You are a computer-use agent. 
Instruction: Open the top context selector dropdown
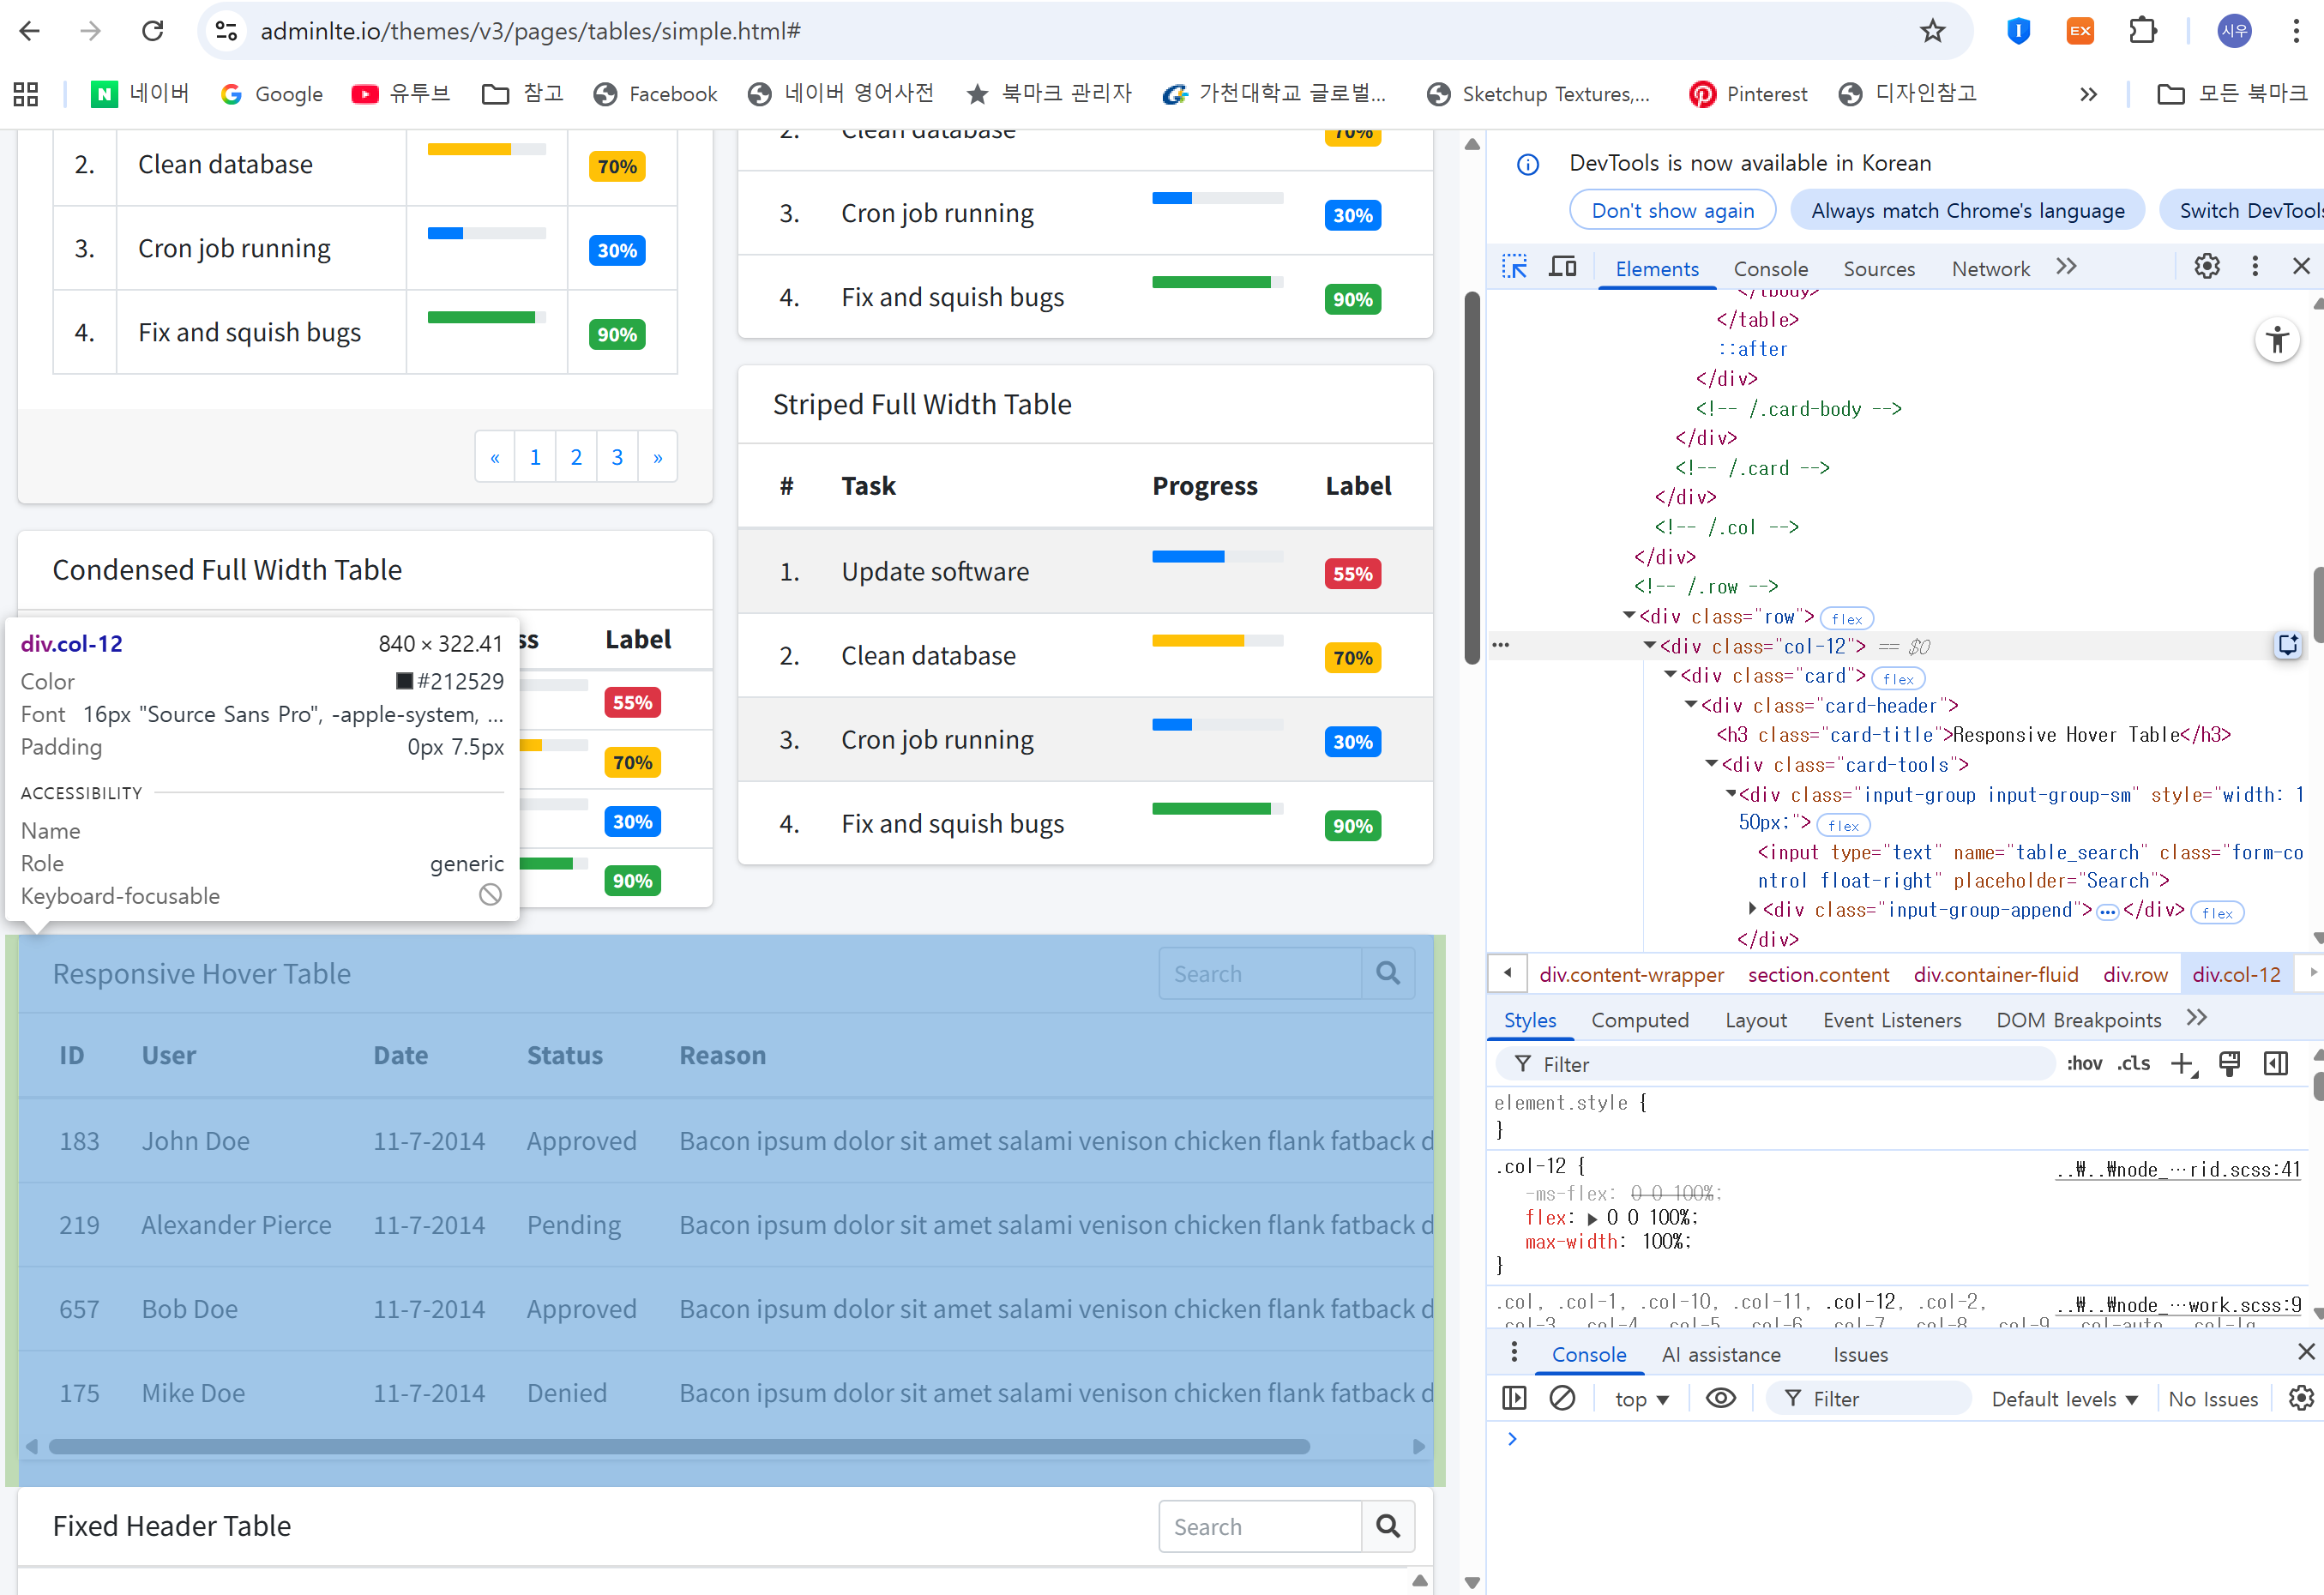coord(1641,1399)
